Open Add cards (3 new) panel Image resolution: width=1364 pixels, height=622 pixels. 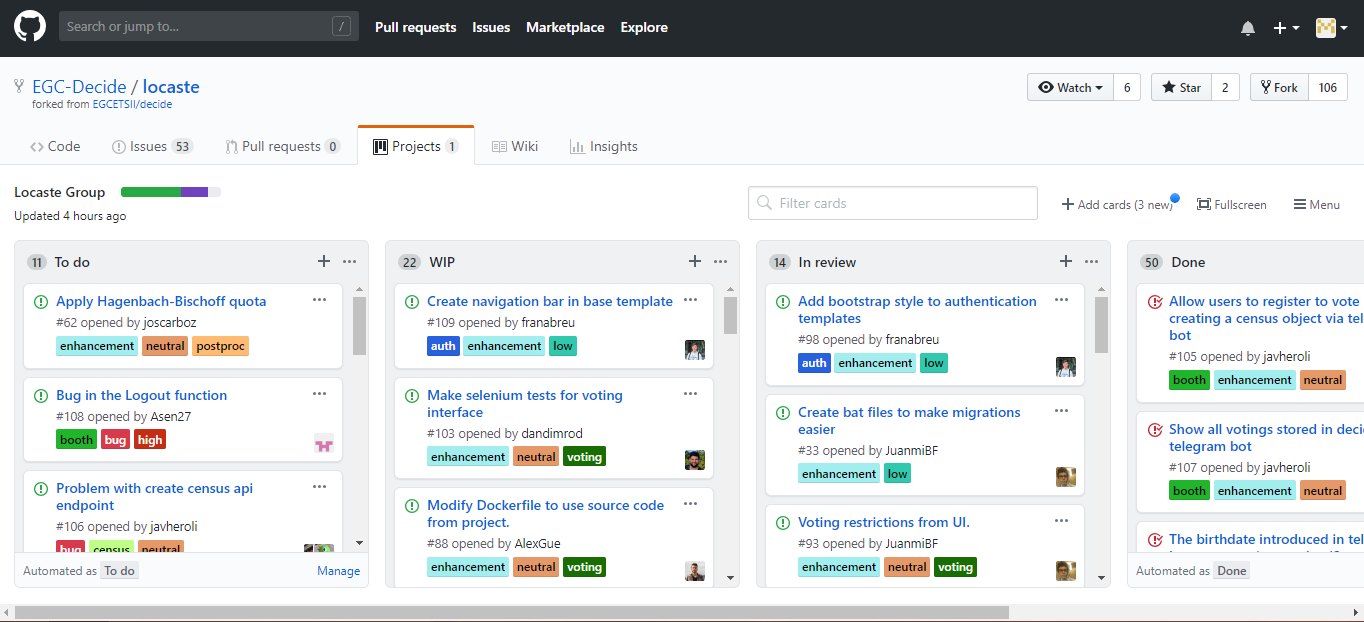point(1117,204)
